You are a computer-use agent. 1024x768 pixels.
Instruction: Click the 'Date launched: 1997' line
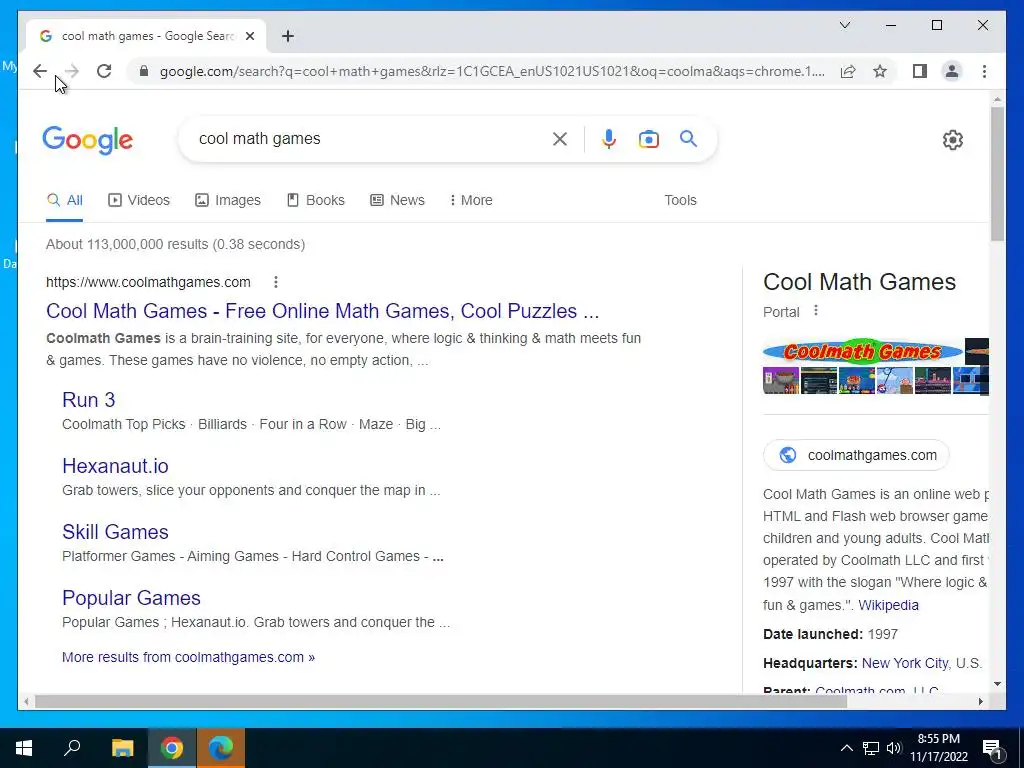point(830,634)
